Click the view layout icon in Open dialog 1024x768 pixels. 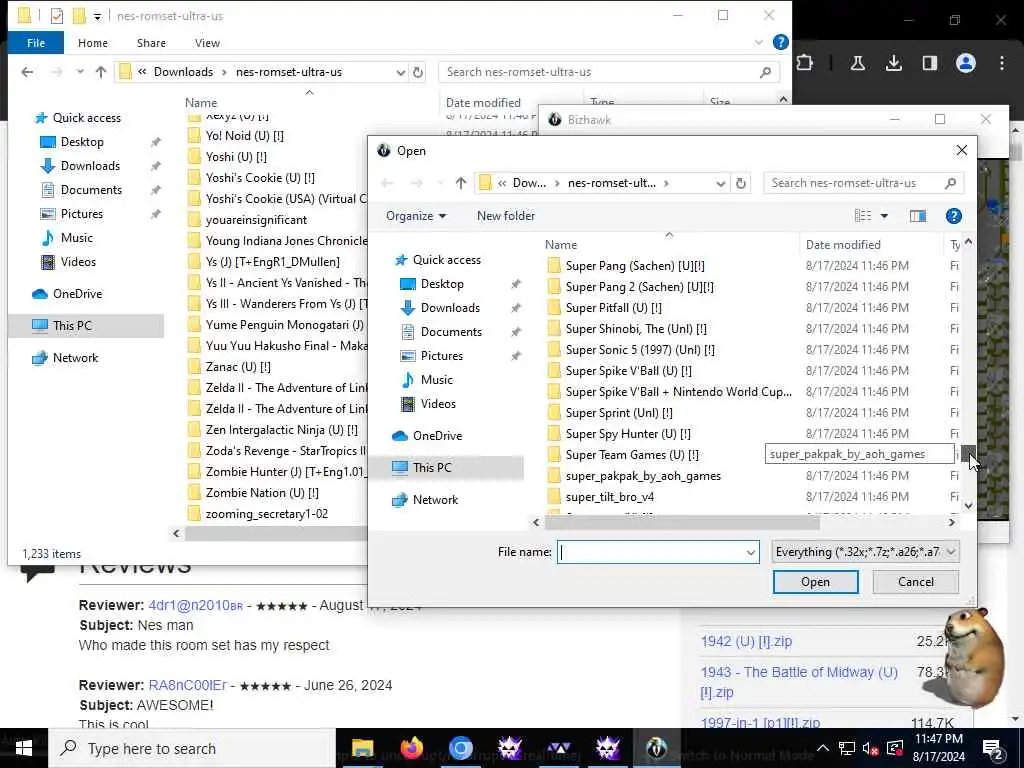point(863,216)
